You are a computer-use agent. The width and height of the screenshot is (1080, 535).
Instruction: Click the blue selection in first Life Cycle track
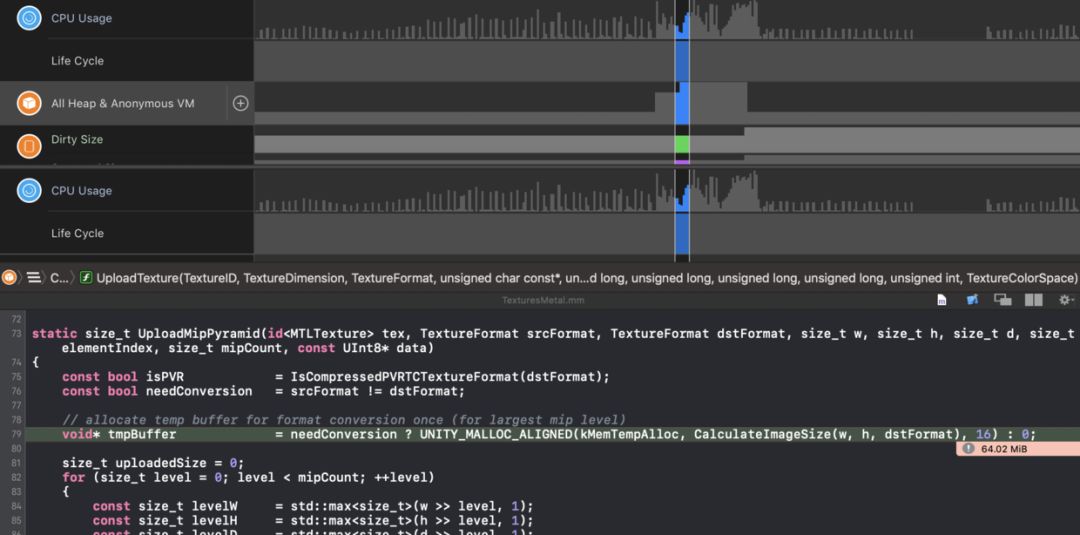tap(682, 61)
